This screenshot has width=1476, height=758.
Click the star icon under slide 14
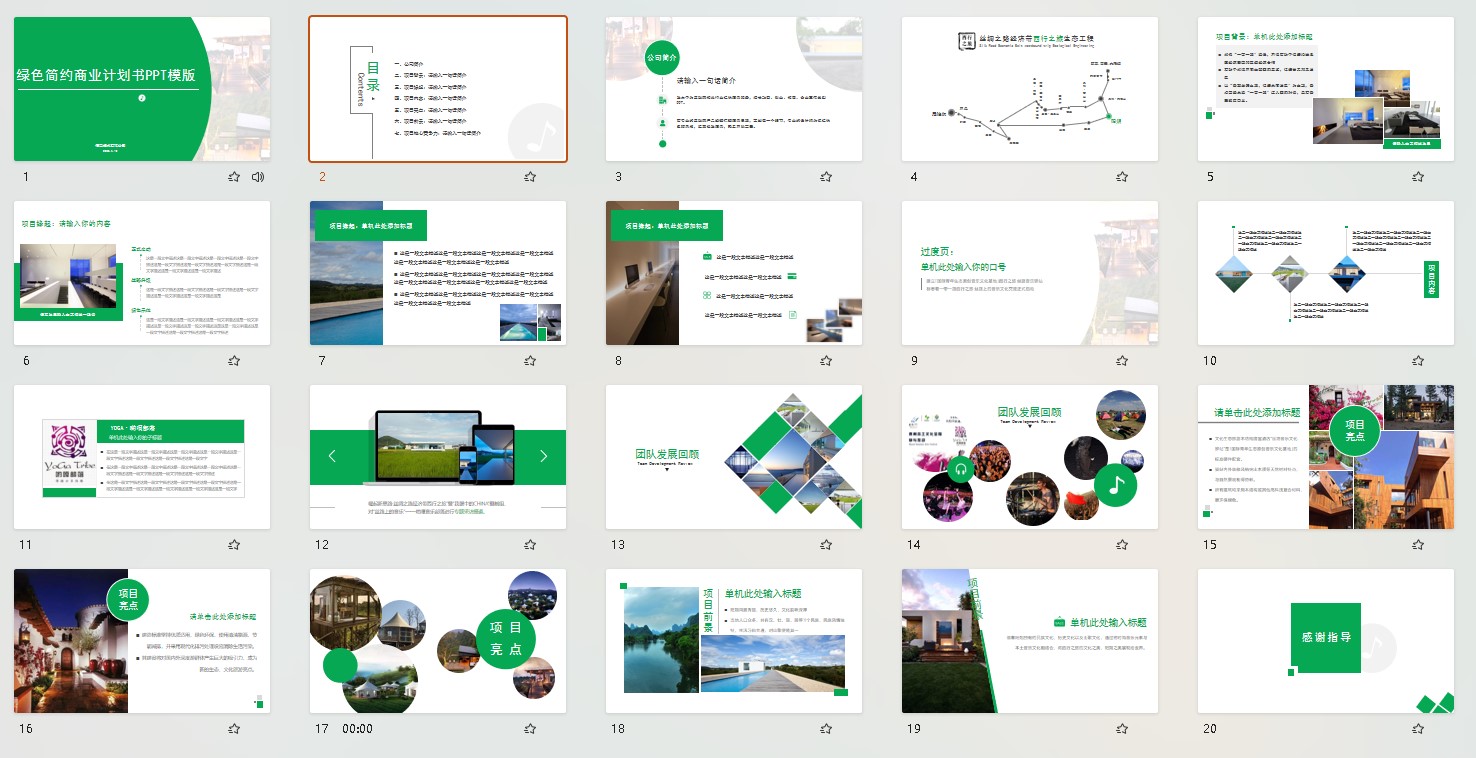click(1122, 545)
